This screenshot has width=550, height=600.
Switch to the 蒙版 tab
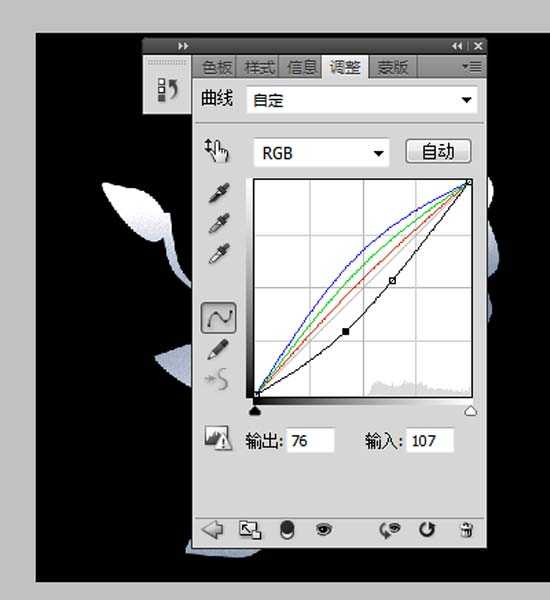click(392, 67)
